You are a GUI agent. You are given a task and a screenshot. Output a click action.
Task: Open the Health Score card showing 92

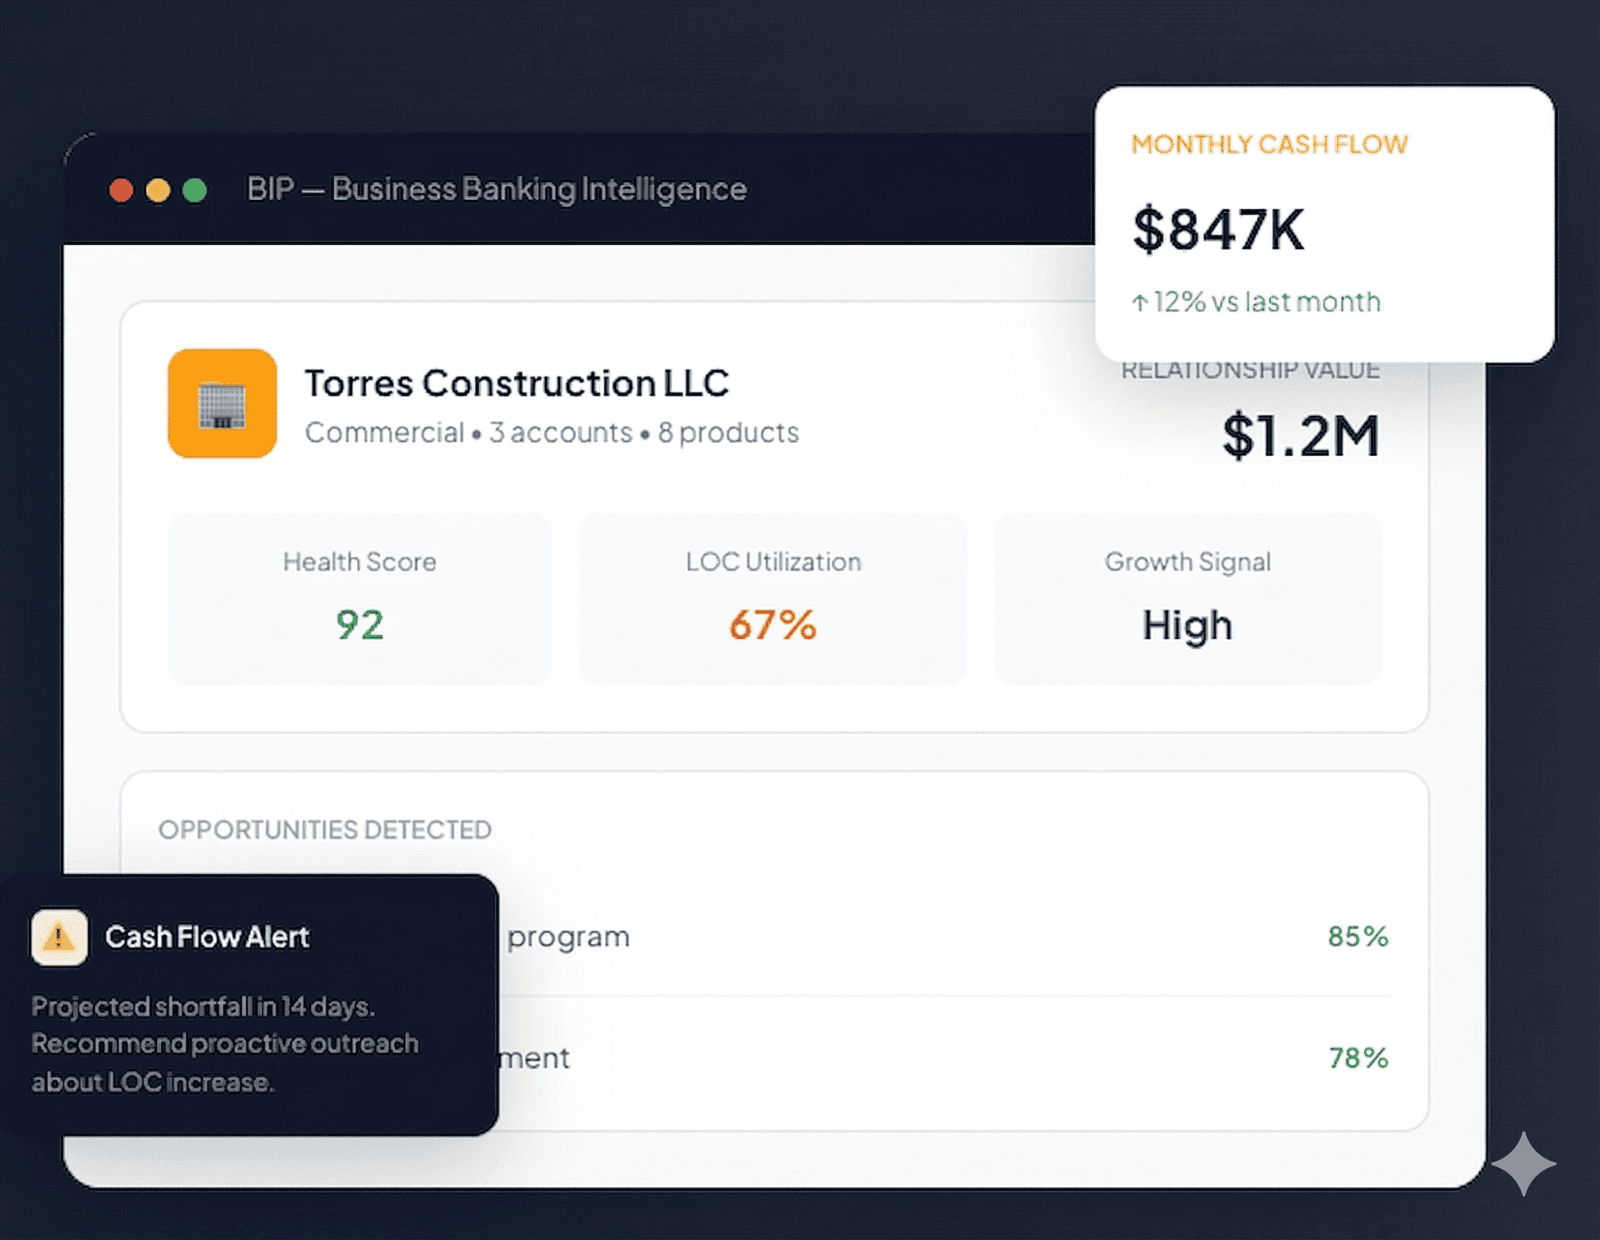click(x=359, y=599)
